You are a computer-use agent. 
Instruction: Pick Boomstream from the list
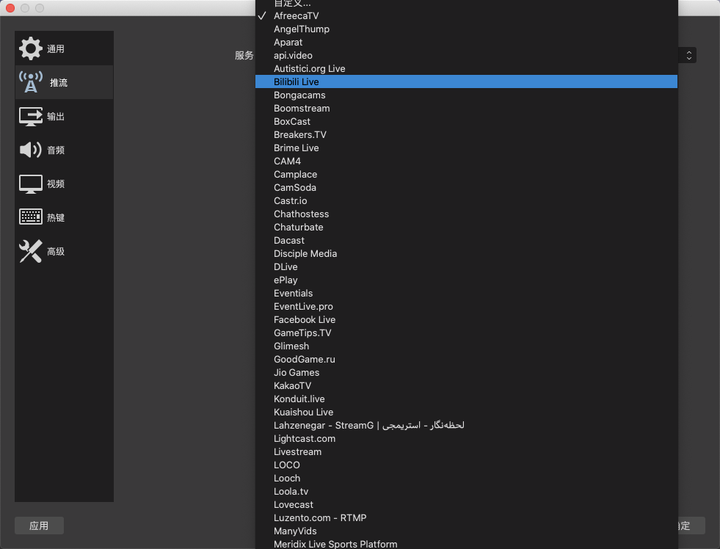tap(466, 108)
